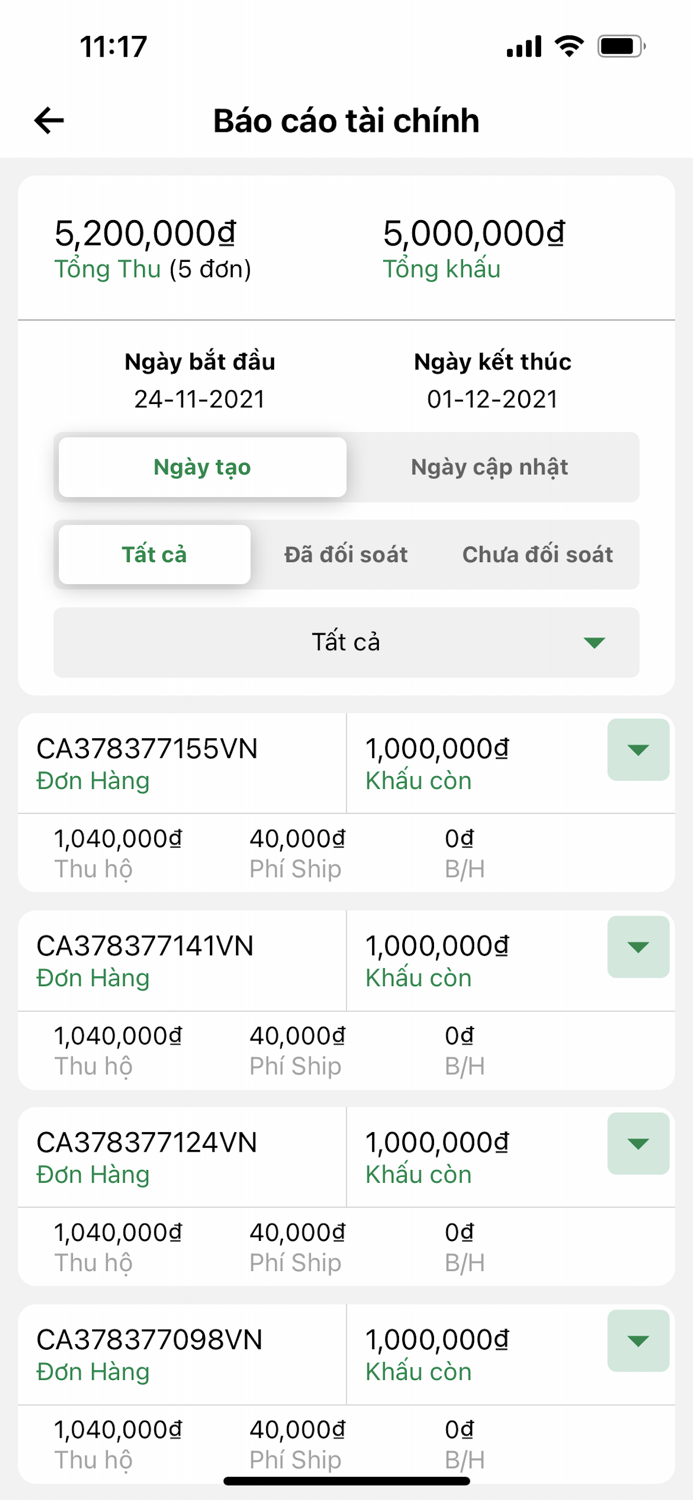Enable the Đã đối soát filter
This screenshot has width=693, height=1500.
(x=345, y=554)
